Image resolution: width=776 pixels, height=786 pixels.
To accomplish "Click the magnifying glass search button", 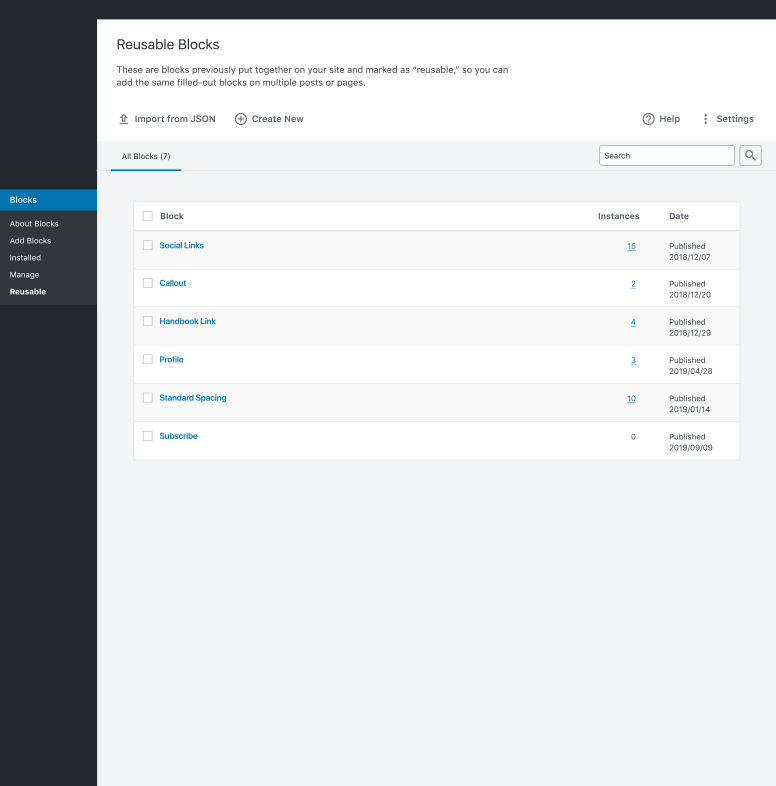I will (750, 155).
